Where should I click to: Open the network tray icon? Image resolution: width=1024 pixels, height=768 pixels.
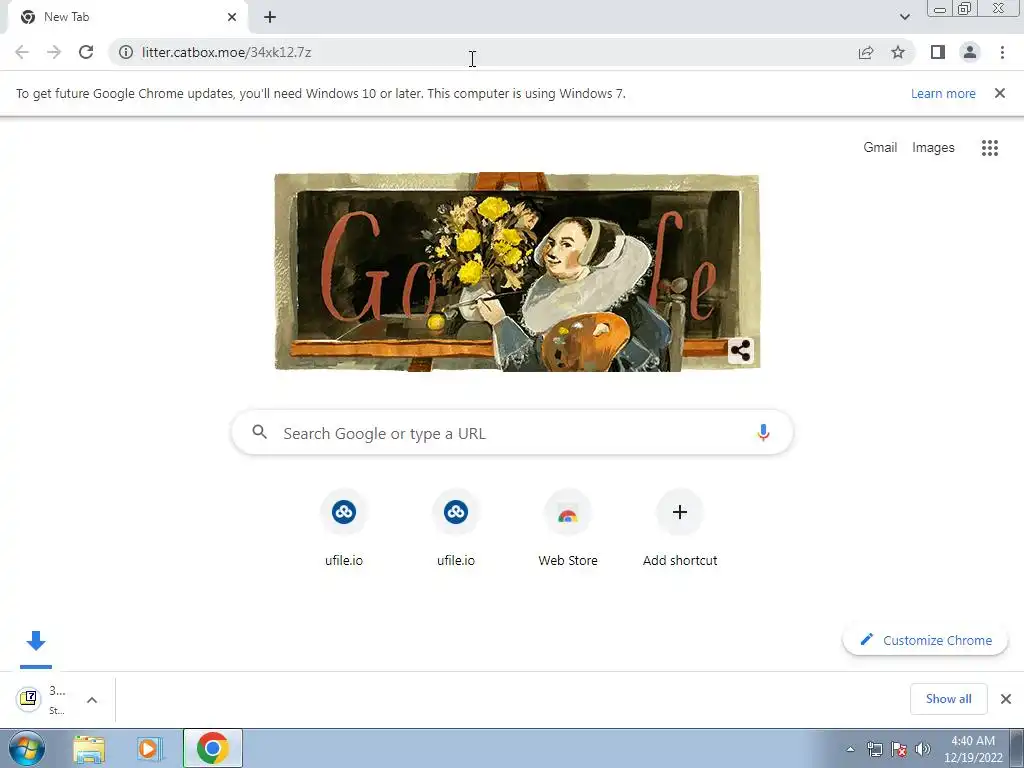[874, 749]
